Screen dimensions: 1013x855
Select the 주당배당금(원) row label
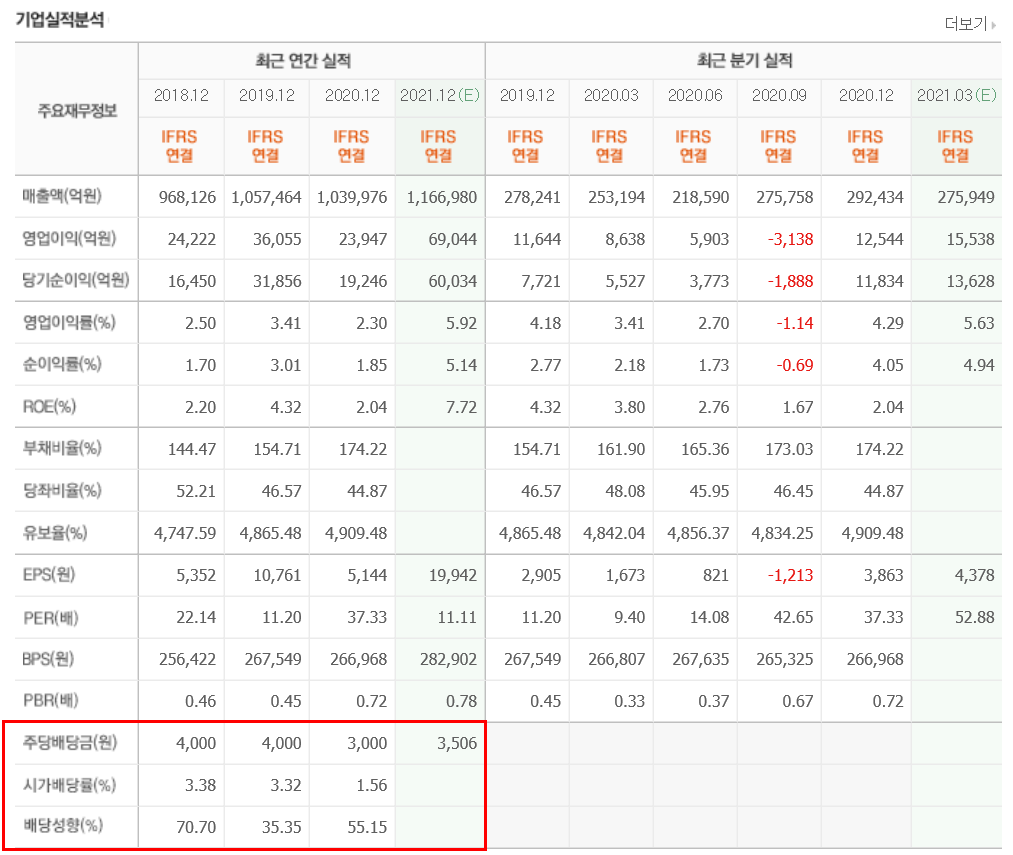(70, 742)
